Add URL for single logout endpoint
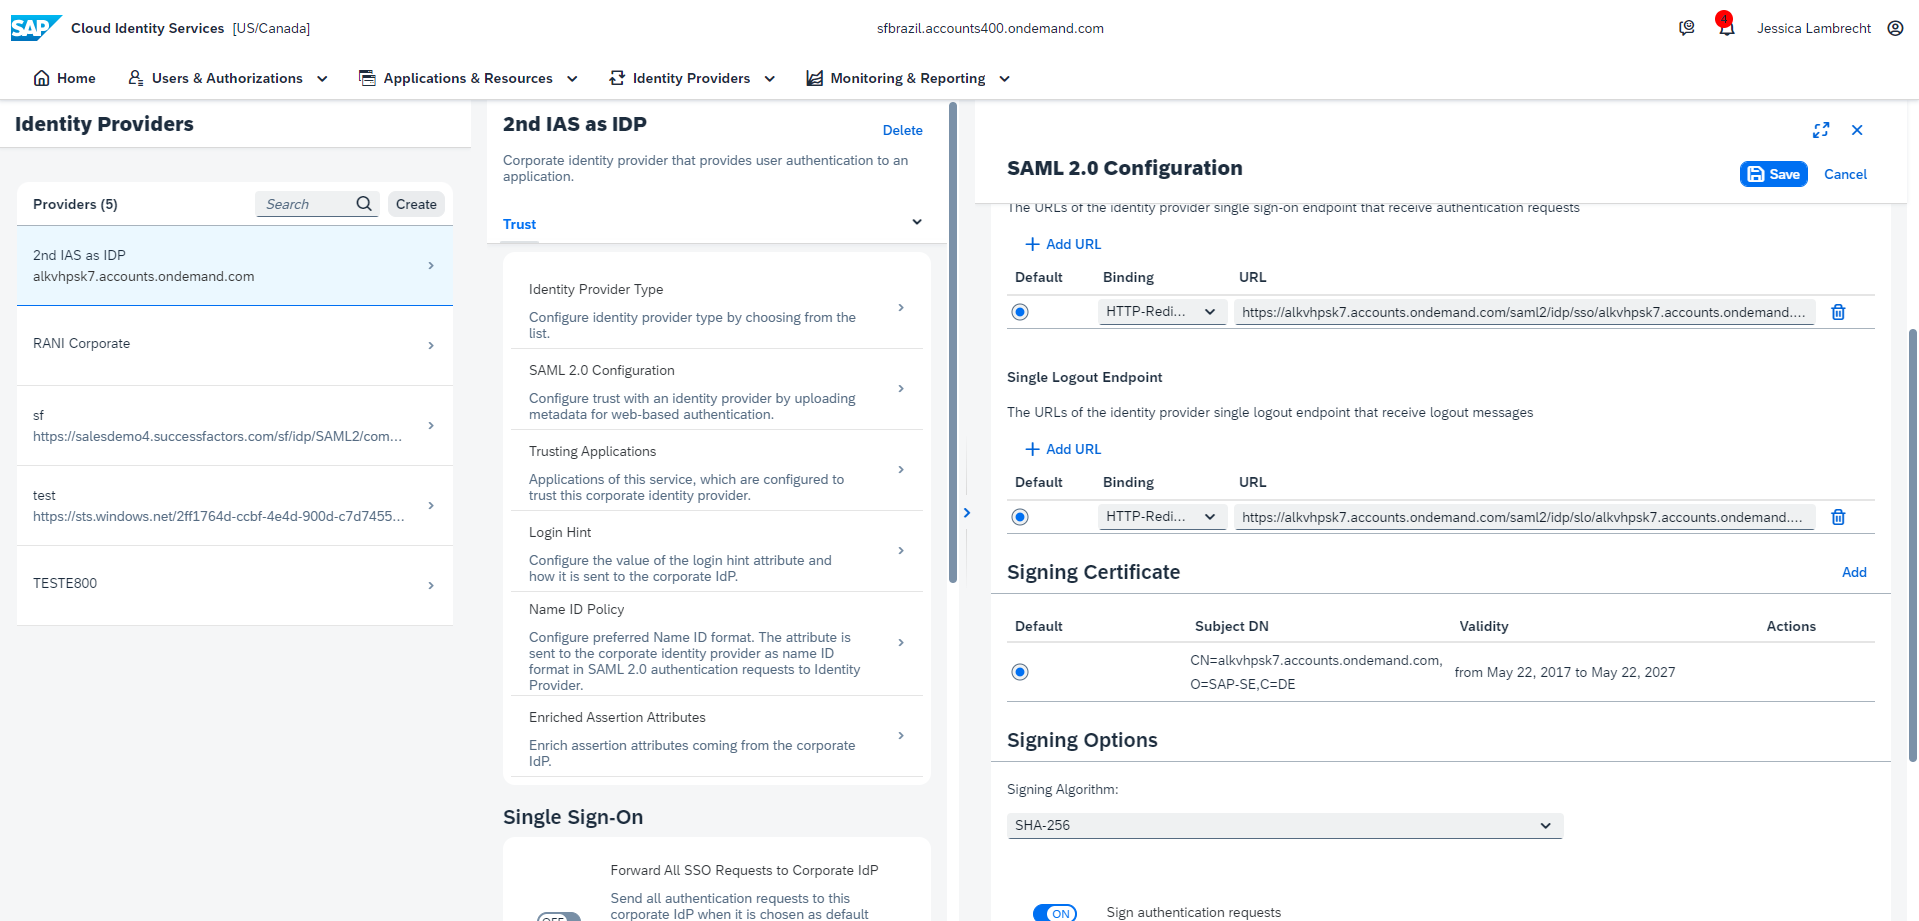Screen dimensions: 1919x921 click(x=1063, y=449)
